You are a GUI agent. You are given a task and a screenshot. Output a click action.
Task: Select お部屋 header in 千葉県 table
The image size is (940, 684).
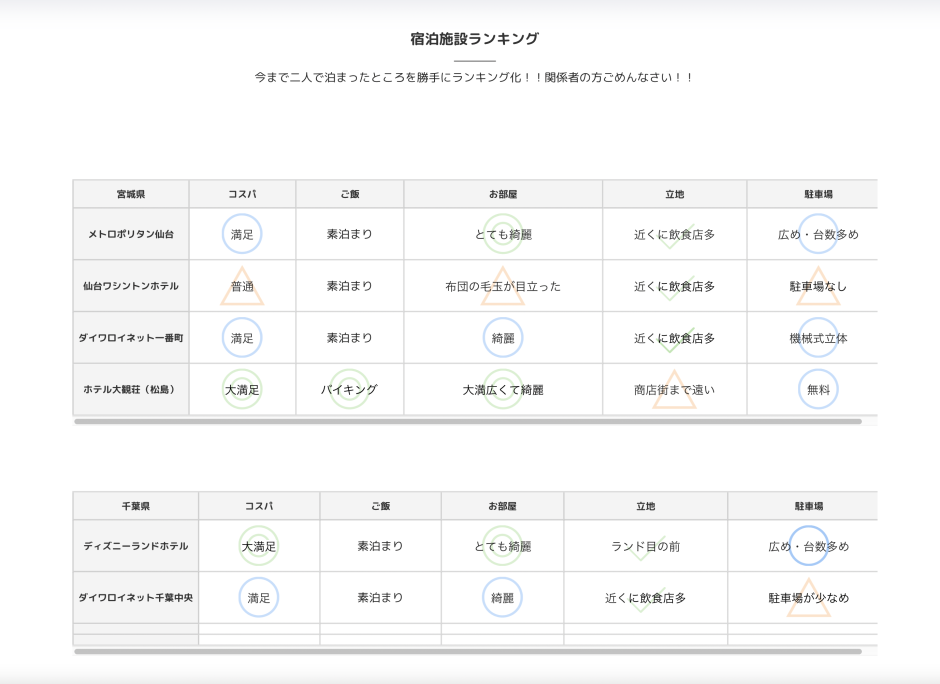click(x=502, y=506)
